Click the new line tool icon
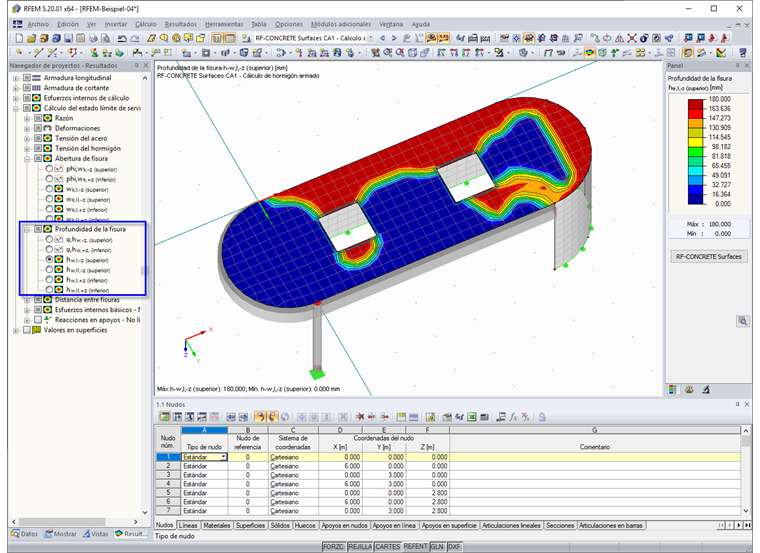The width and height of the screenshot is (760, 553). (x=38, y=52)
